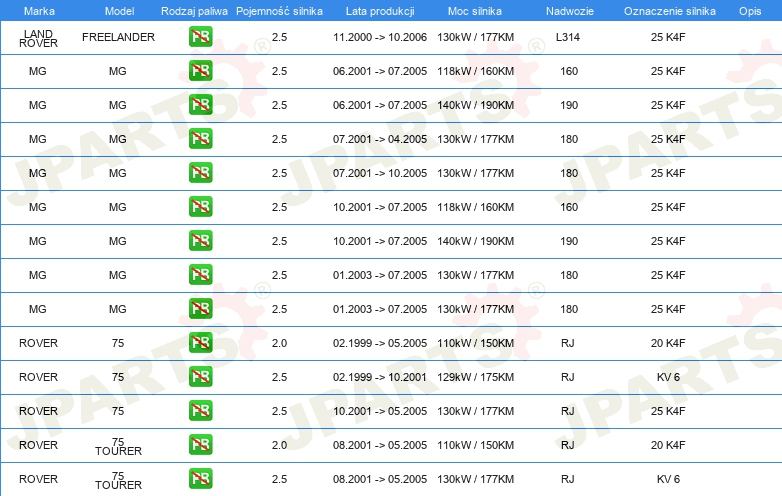The width and height of the screenshot is (782, 496).
Task: Click fuel icon in Rover 75 Tourer 2.5 row
Action: point(200,479)
